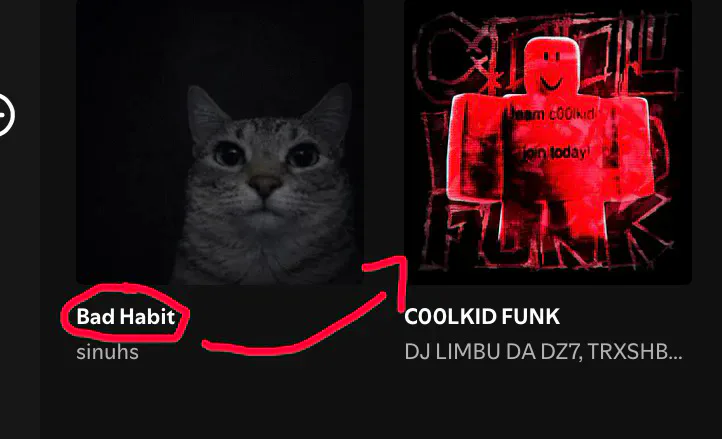Open artist DJ LIMBU DA DZ7
The width and height of the screenshot is (722, 439).
[x=491, y=352]
